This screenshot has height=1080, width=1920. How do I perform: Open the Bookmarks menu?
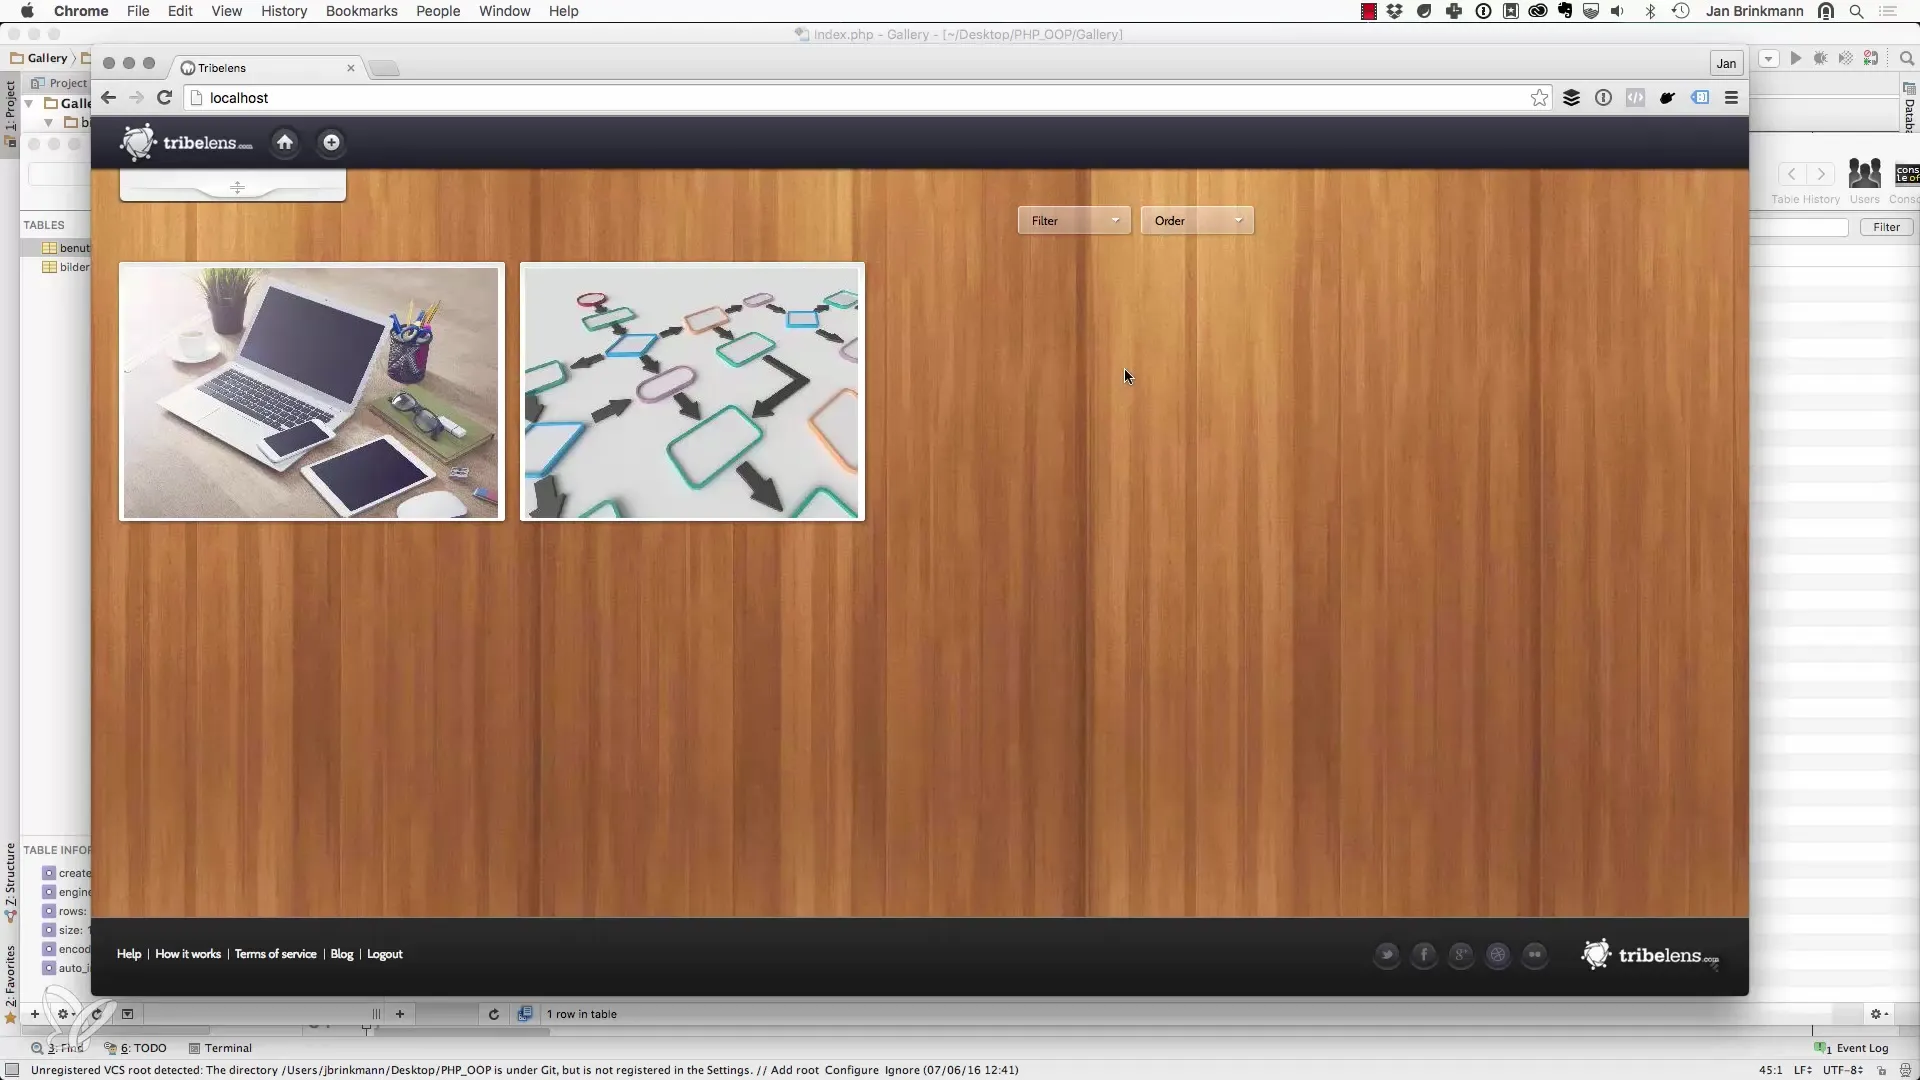(361, 11)
